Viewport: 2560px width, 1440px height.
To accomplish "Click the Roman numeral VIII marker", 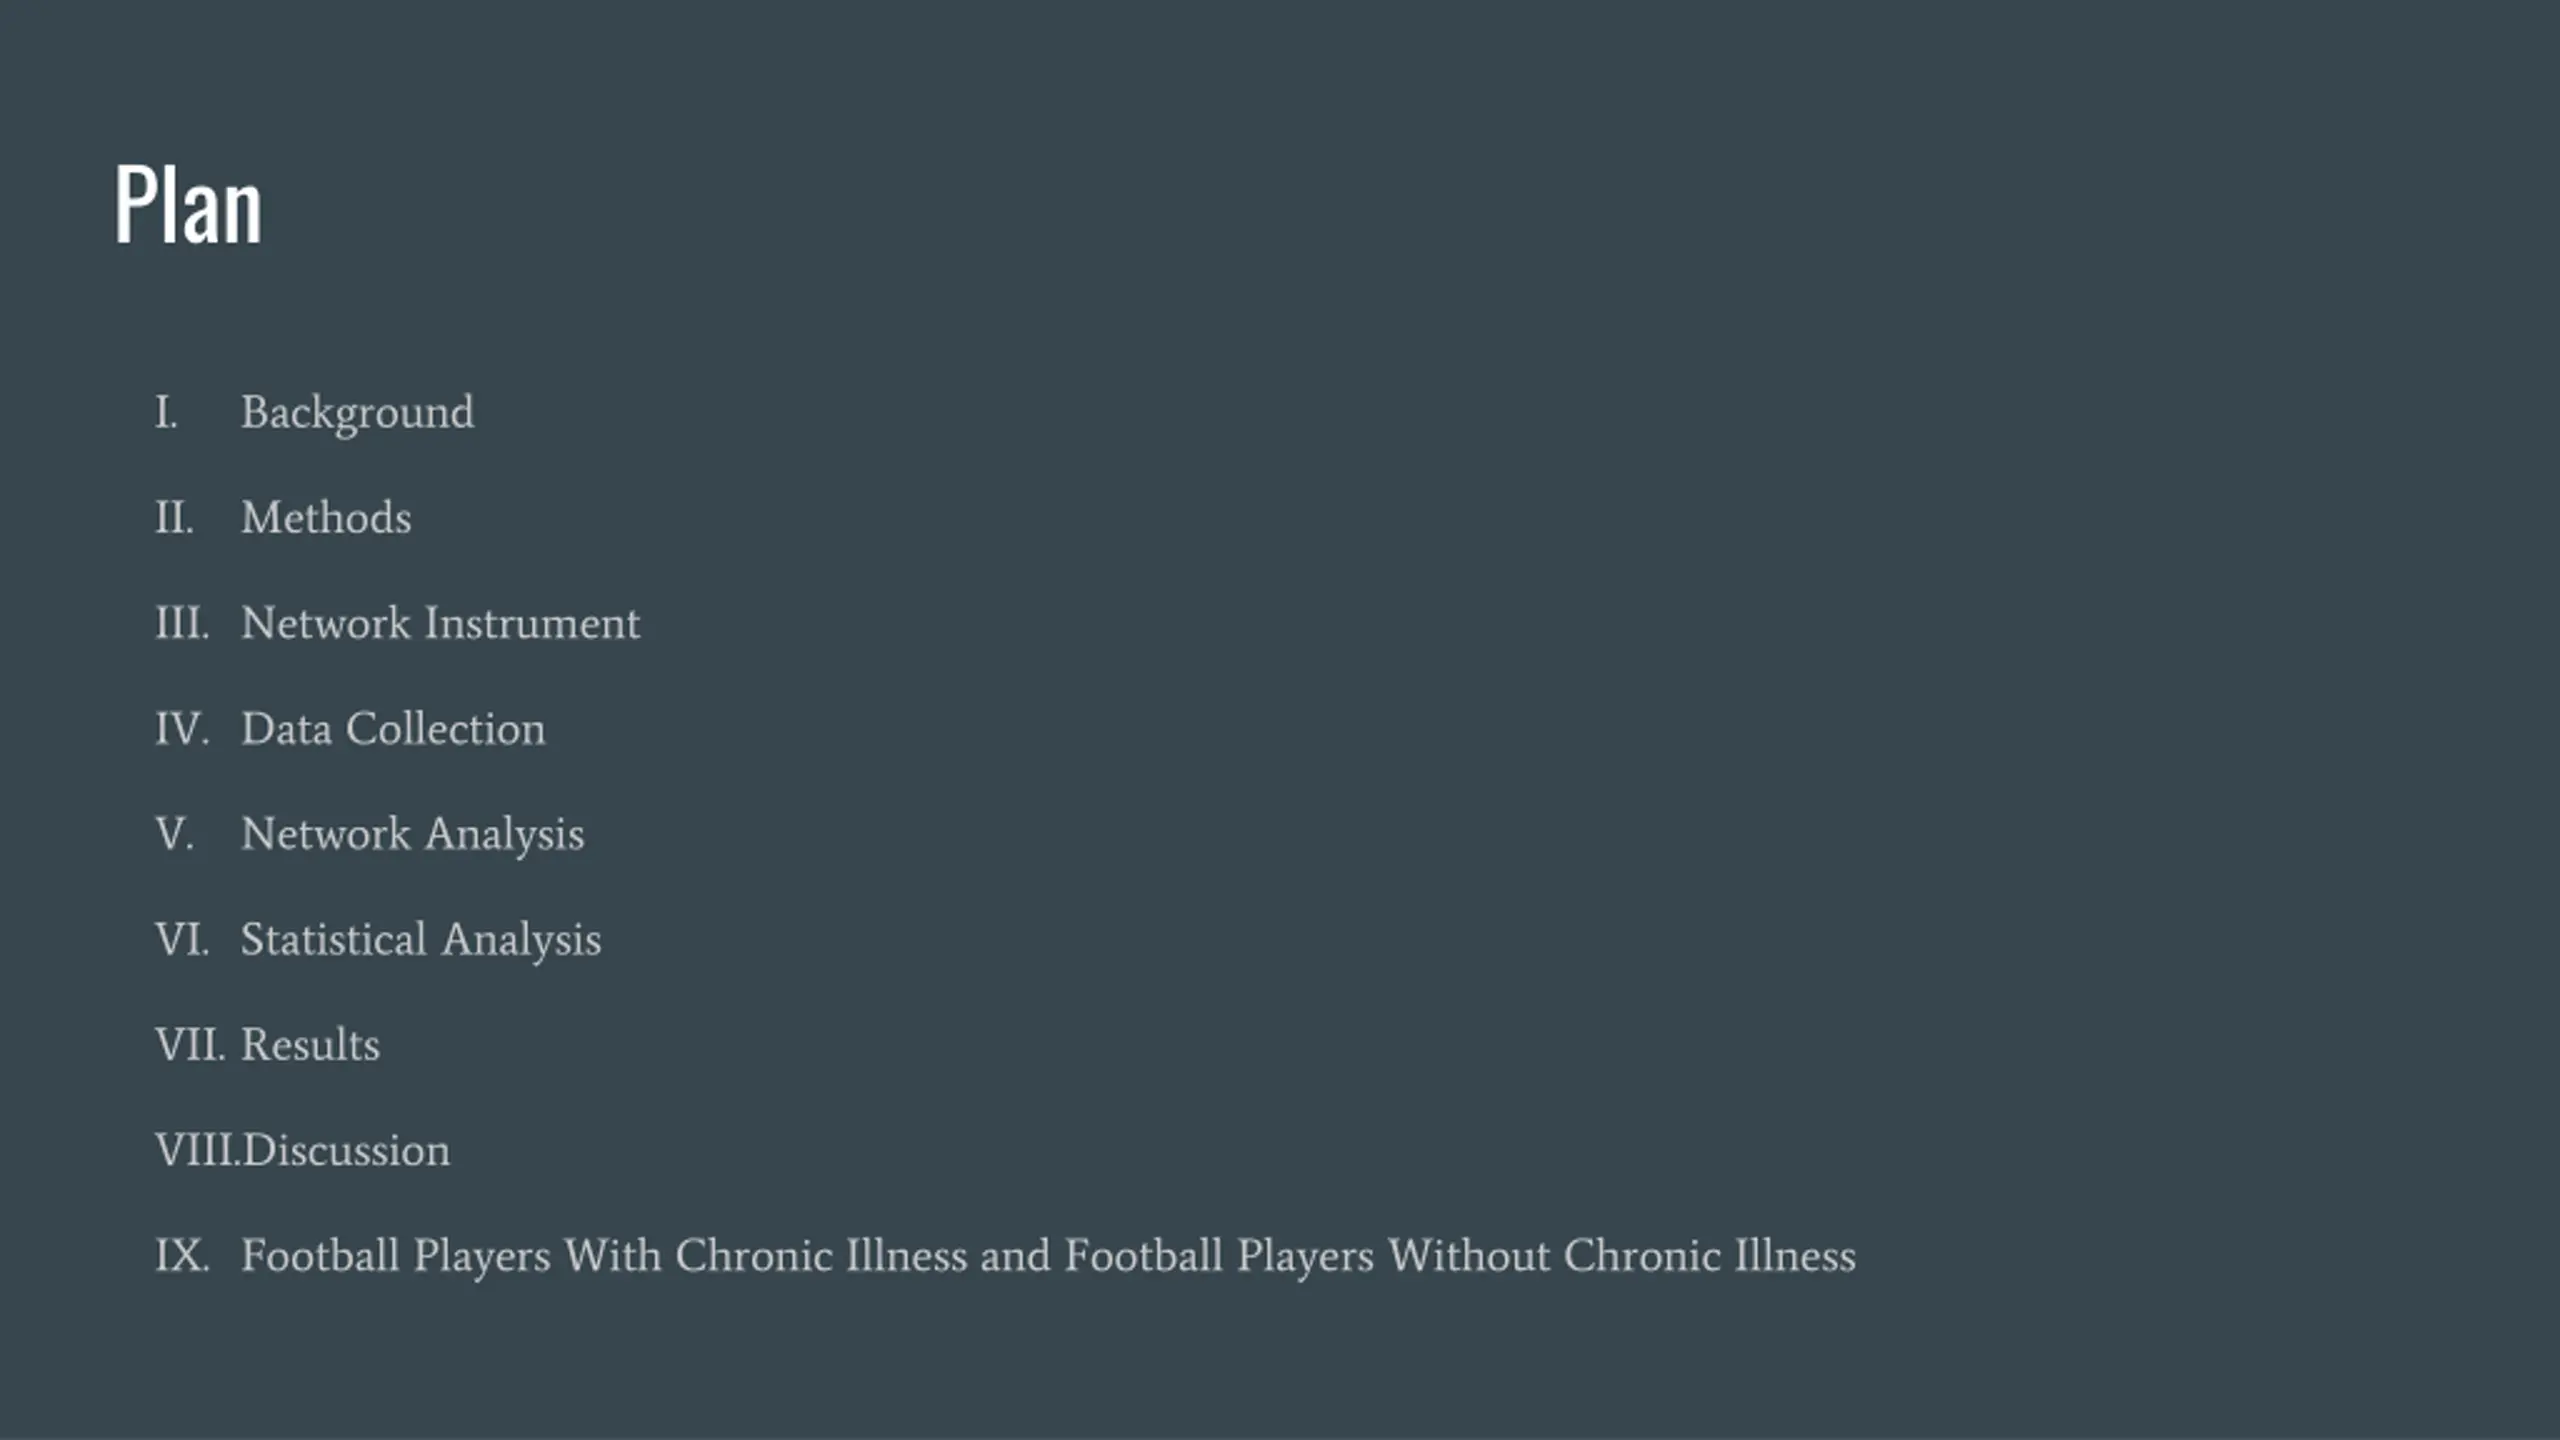I will click(x=198, y=1150).
